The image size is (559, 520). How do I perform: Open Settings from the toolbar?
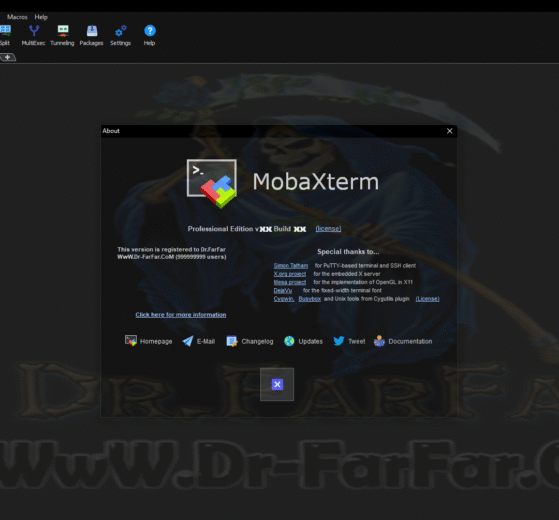[x=120, y=35]
